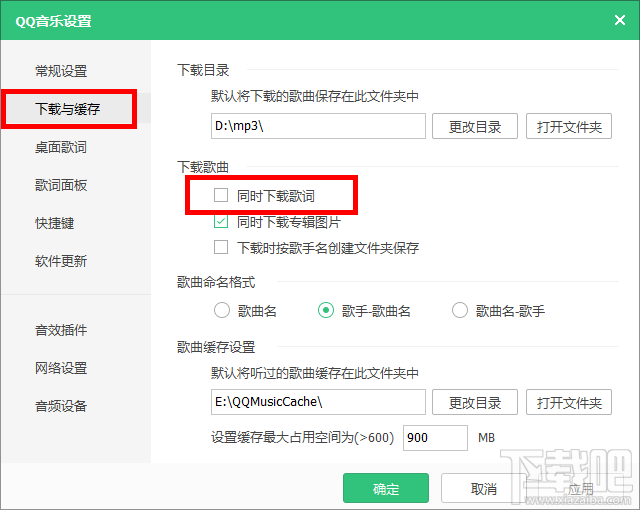Viewport: 640px width, 510px height.
Task: Choose the 歌曲名 naming format
Action: pyautogui.click(x=222, y=310)
